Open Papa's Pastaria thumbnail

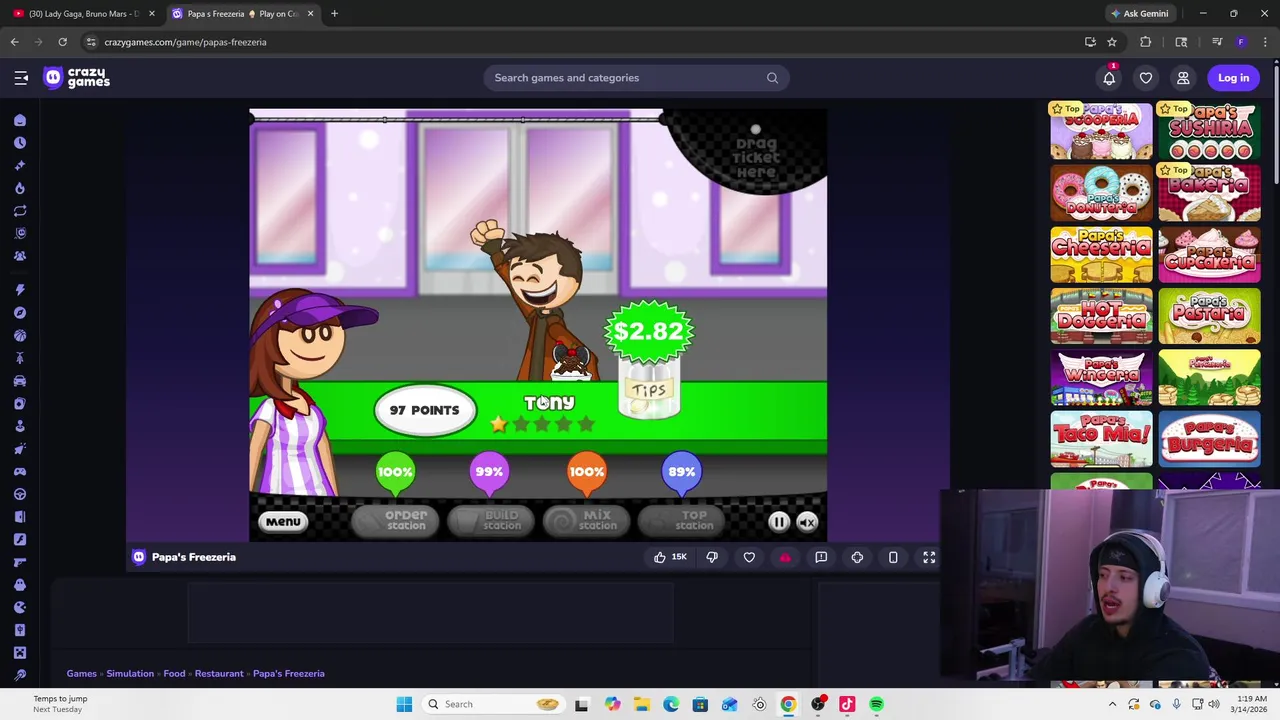[x=1209, y=317]
